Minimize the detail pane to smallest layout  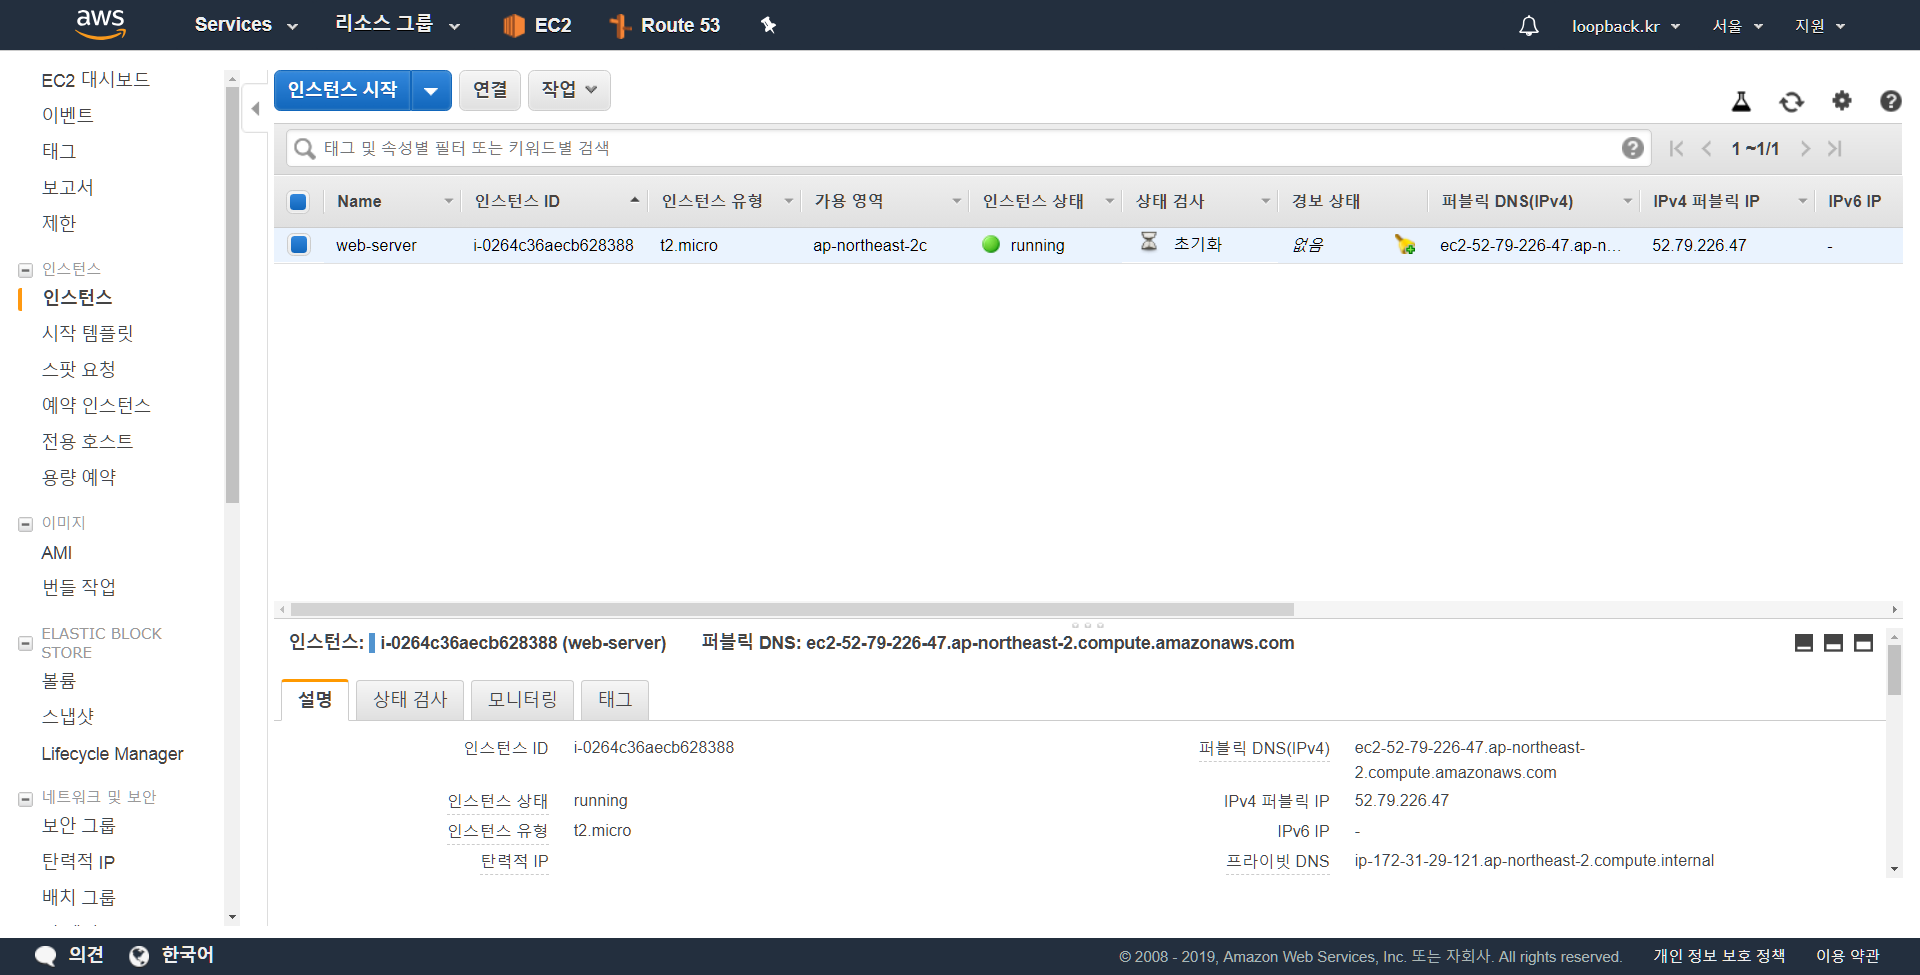[x=1804, y=643]
